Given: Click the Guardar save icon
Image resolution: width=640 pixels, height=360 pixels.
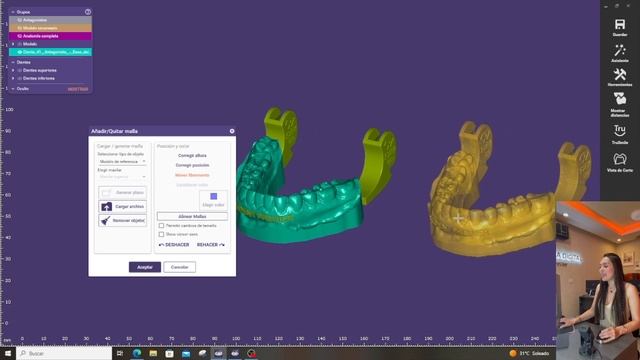Looking at the screenshot, I should 620,24.
